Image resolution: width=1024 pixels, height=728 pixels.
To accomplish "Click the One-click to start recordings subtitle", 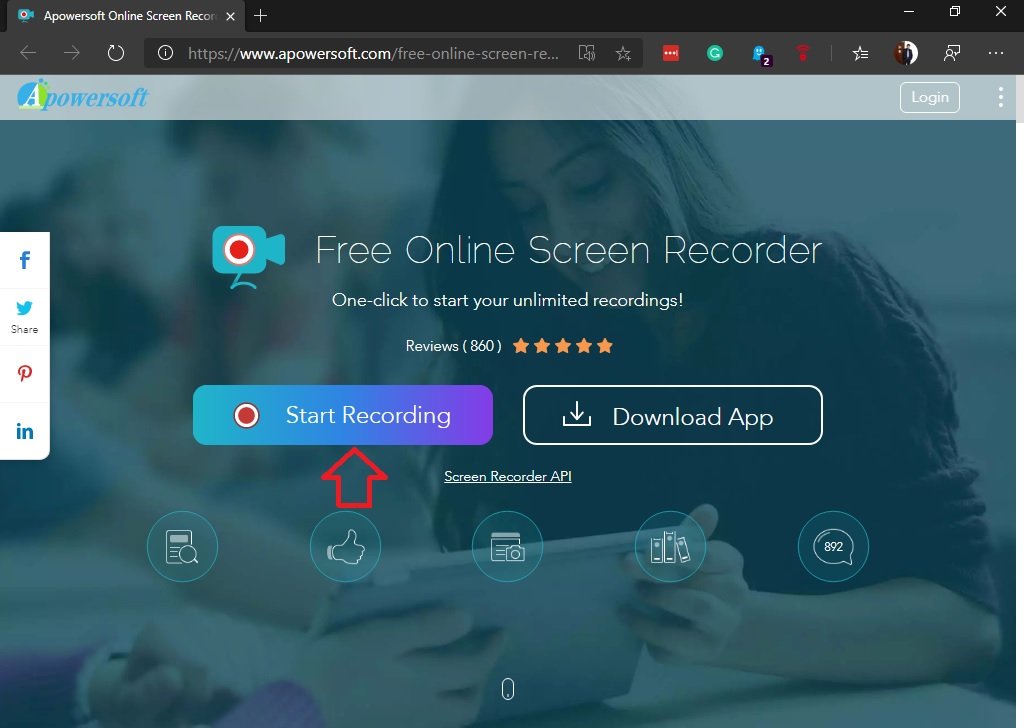I will point(507,300).
